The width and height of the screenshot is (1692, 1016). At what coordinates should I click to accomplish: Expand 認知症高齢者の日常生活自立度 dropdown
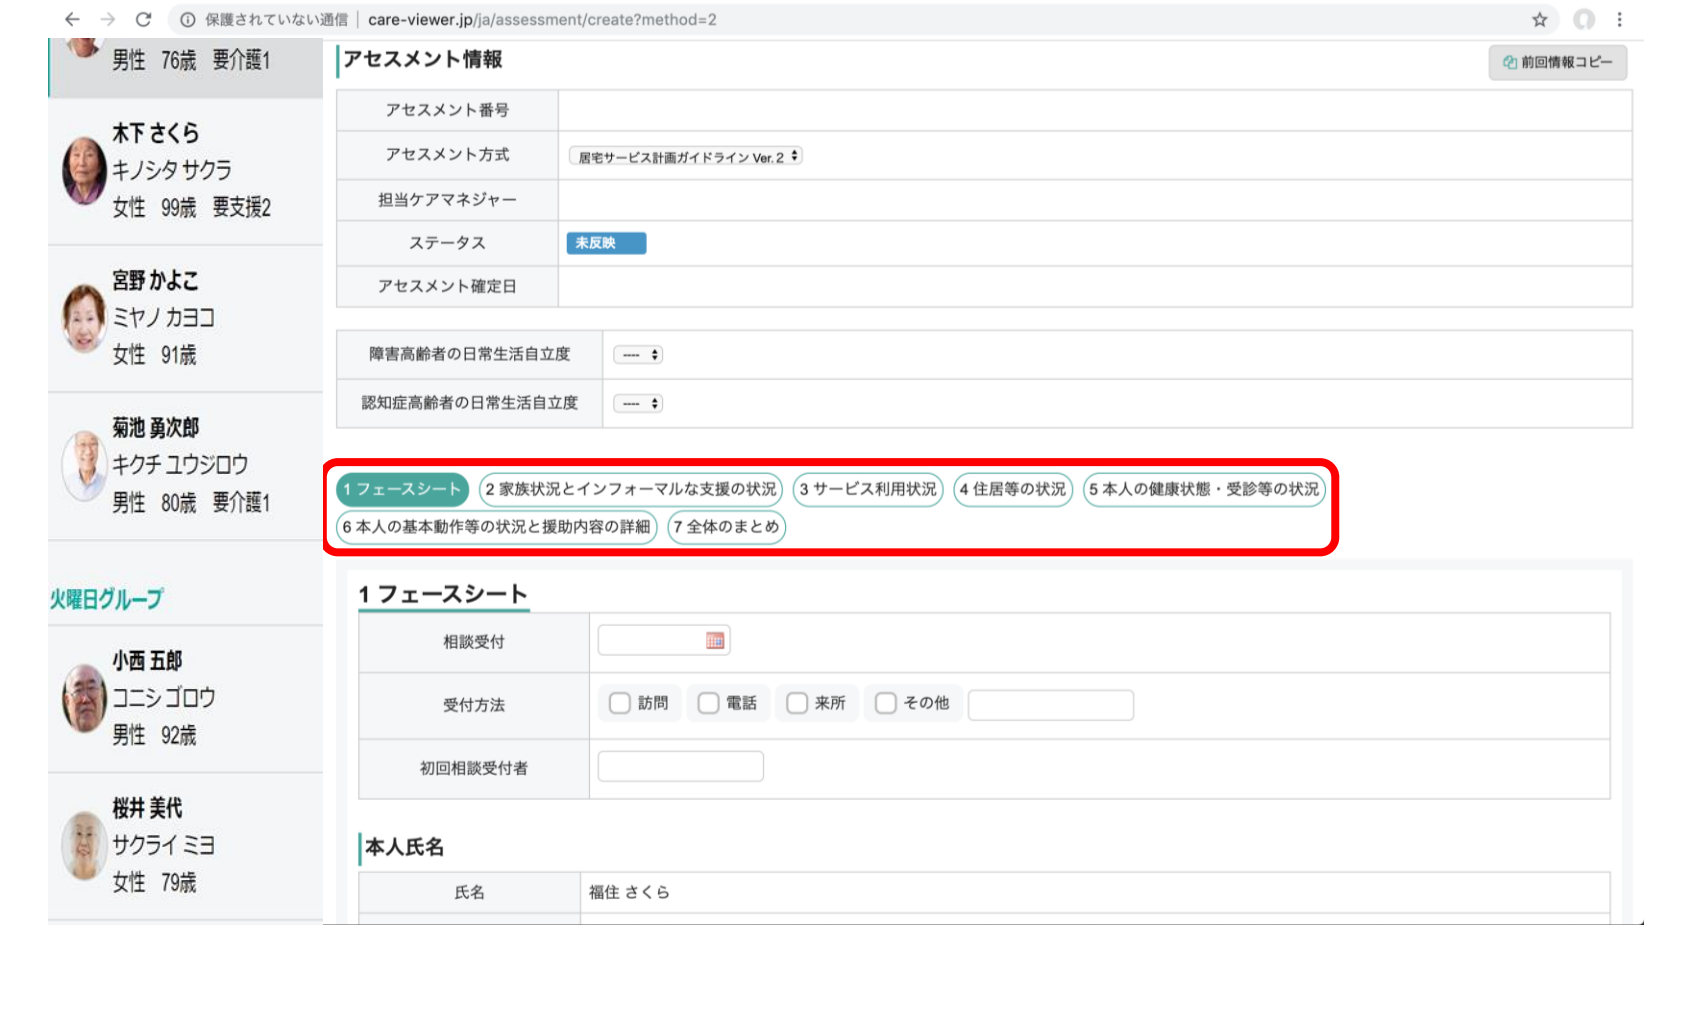coord(638,404)
